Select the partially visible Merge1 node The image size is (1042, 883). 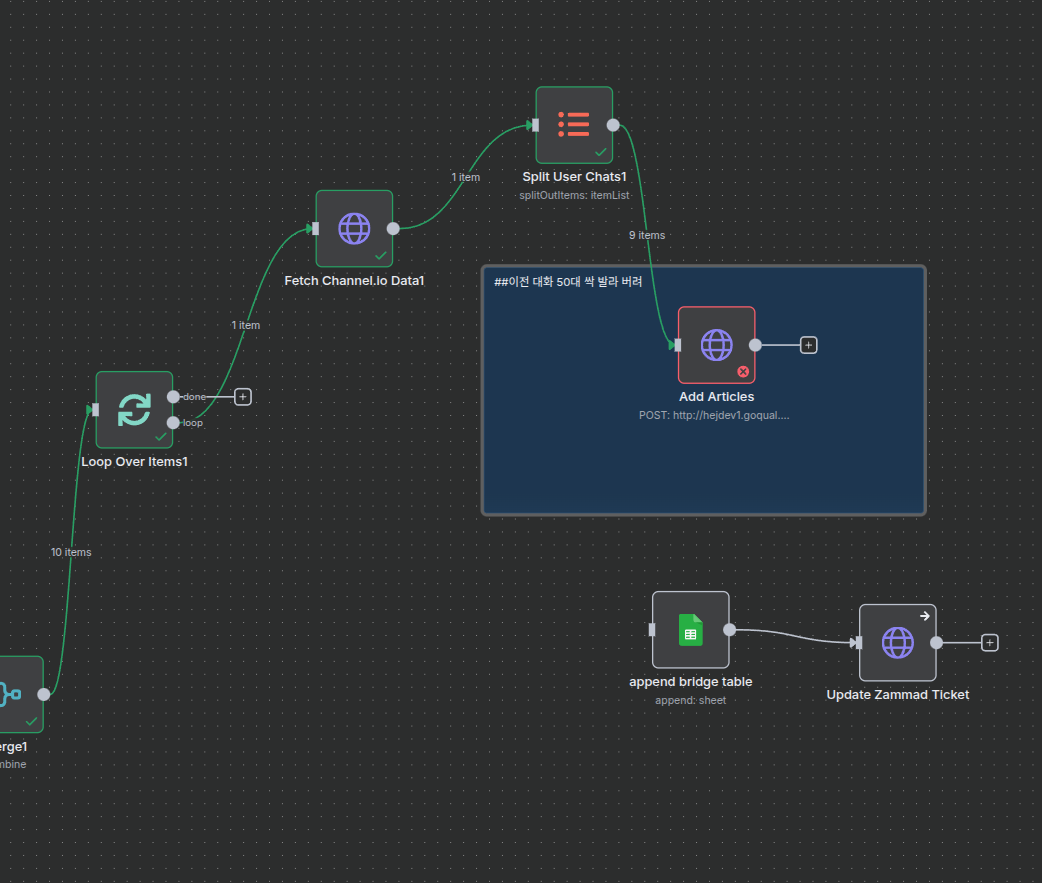coord(15,694)
